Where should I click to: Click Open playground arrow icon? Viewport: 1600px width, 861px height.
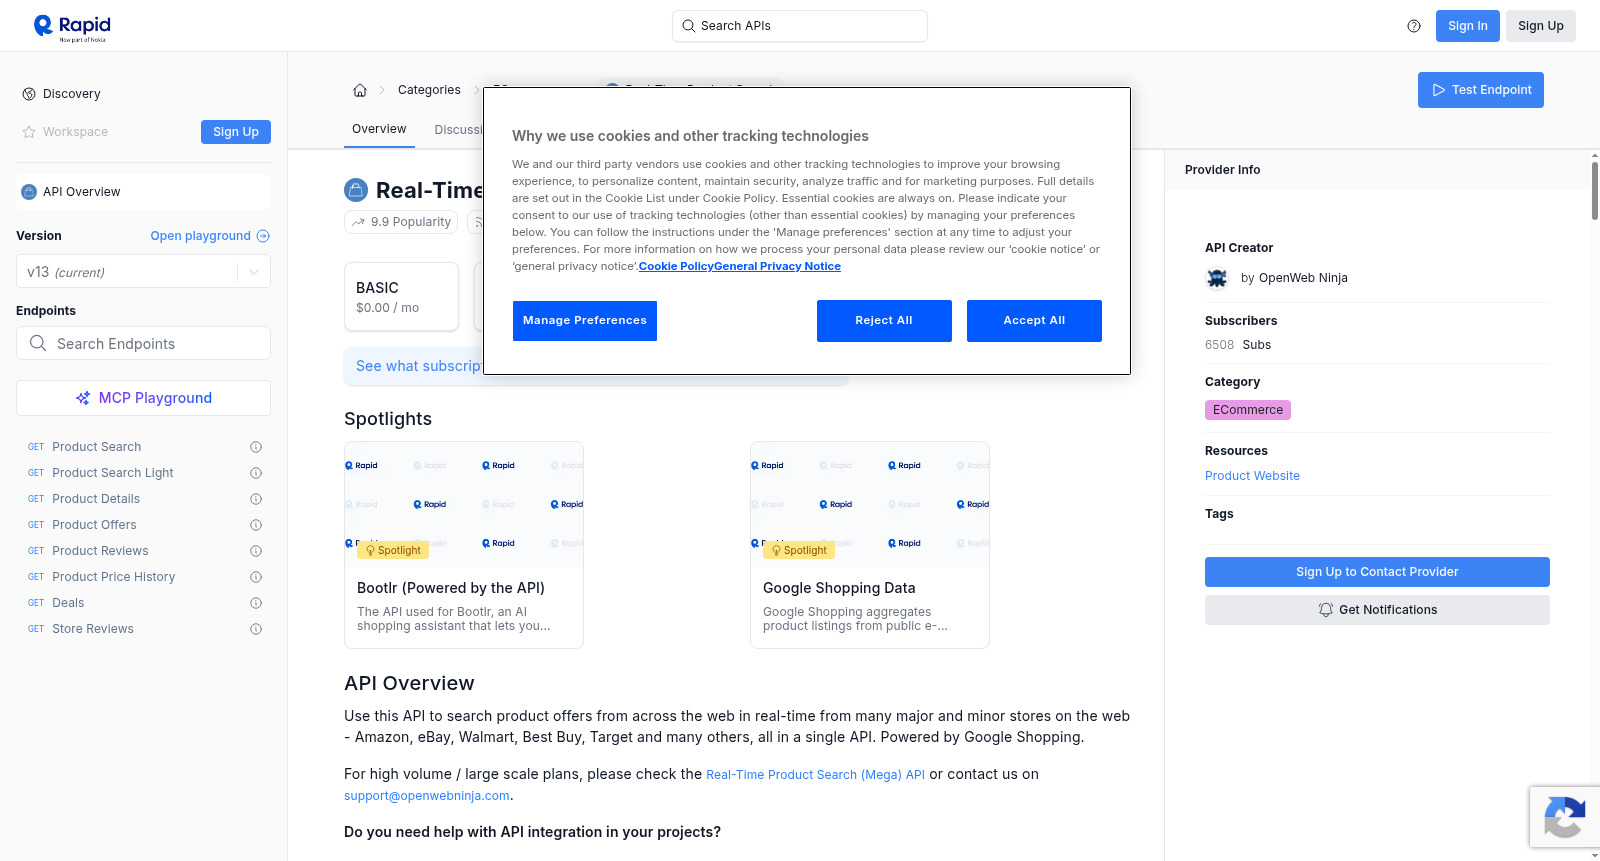tap(263, 236)
